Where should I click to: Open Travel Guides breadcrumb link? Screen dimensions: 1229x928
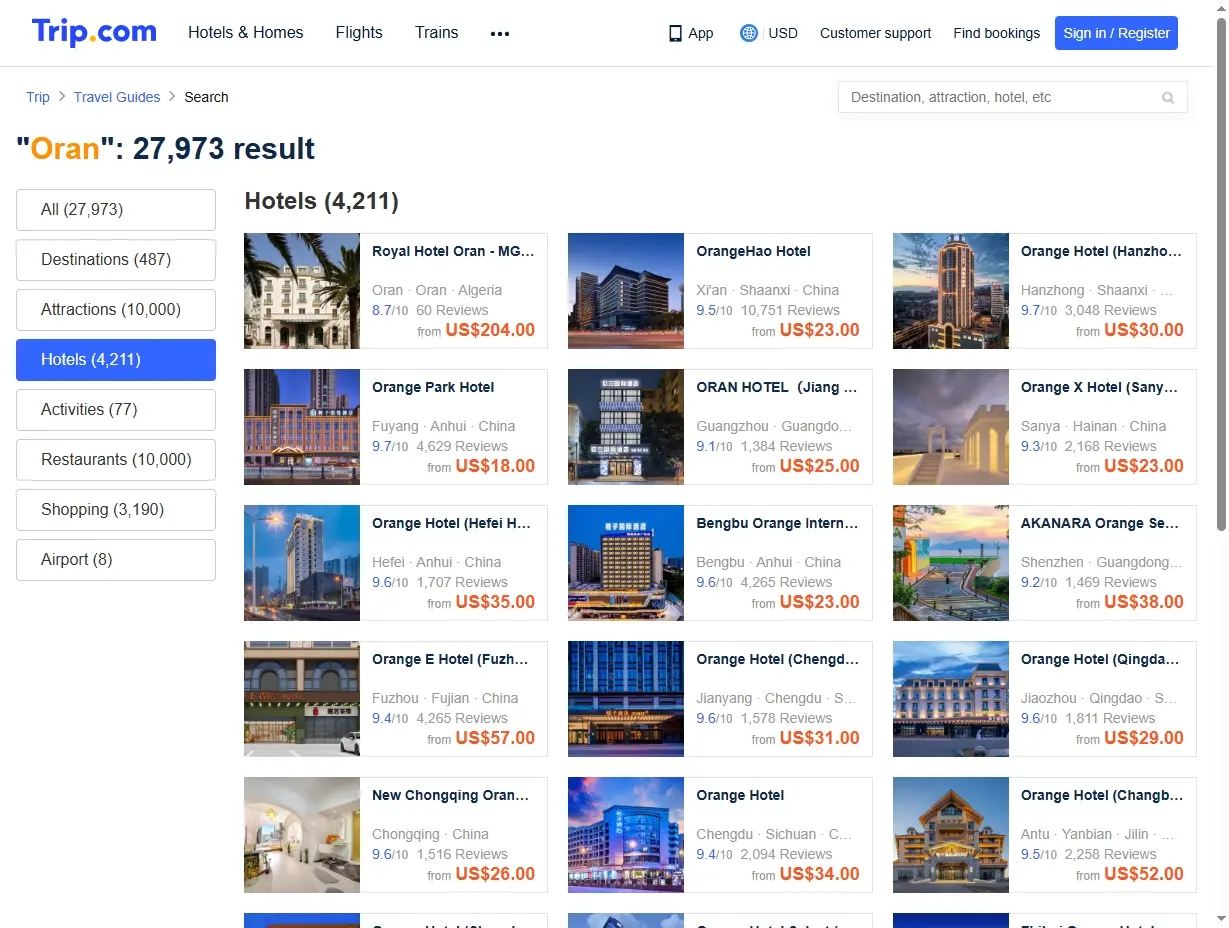coord(117,97)
